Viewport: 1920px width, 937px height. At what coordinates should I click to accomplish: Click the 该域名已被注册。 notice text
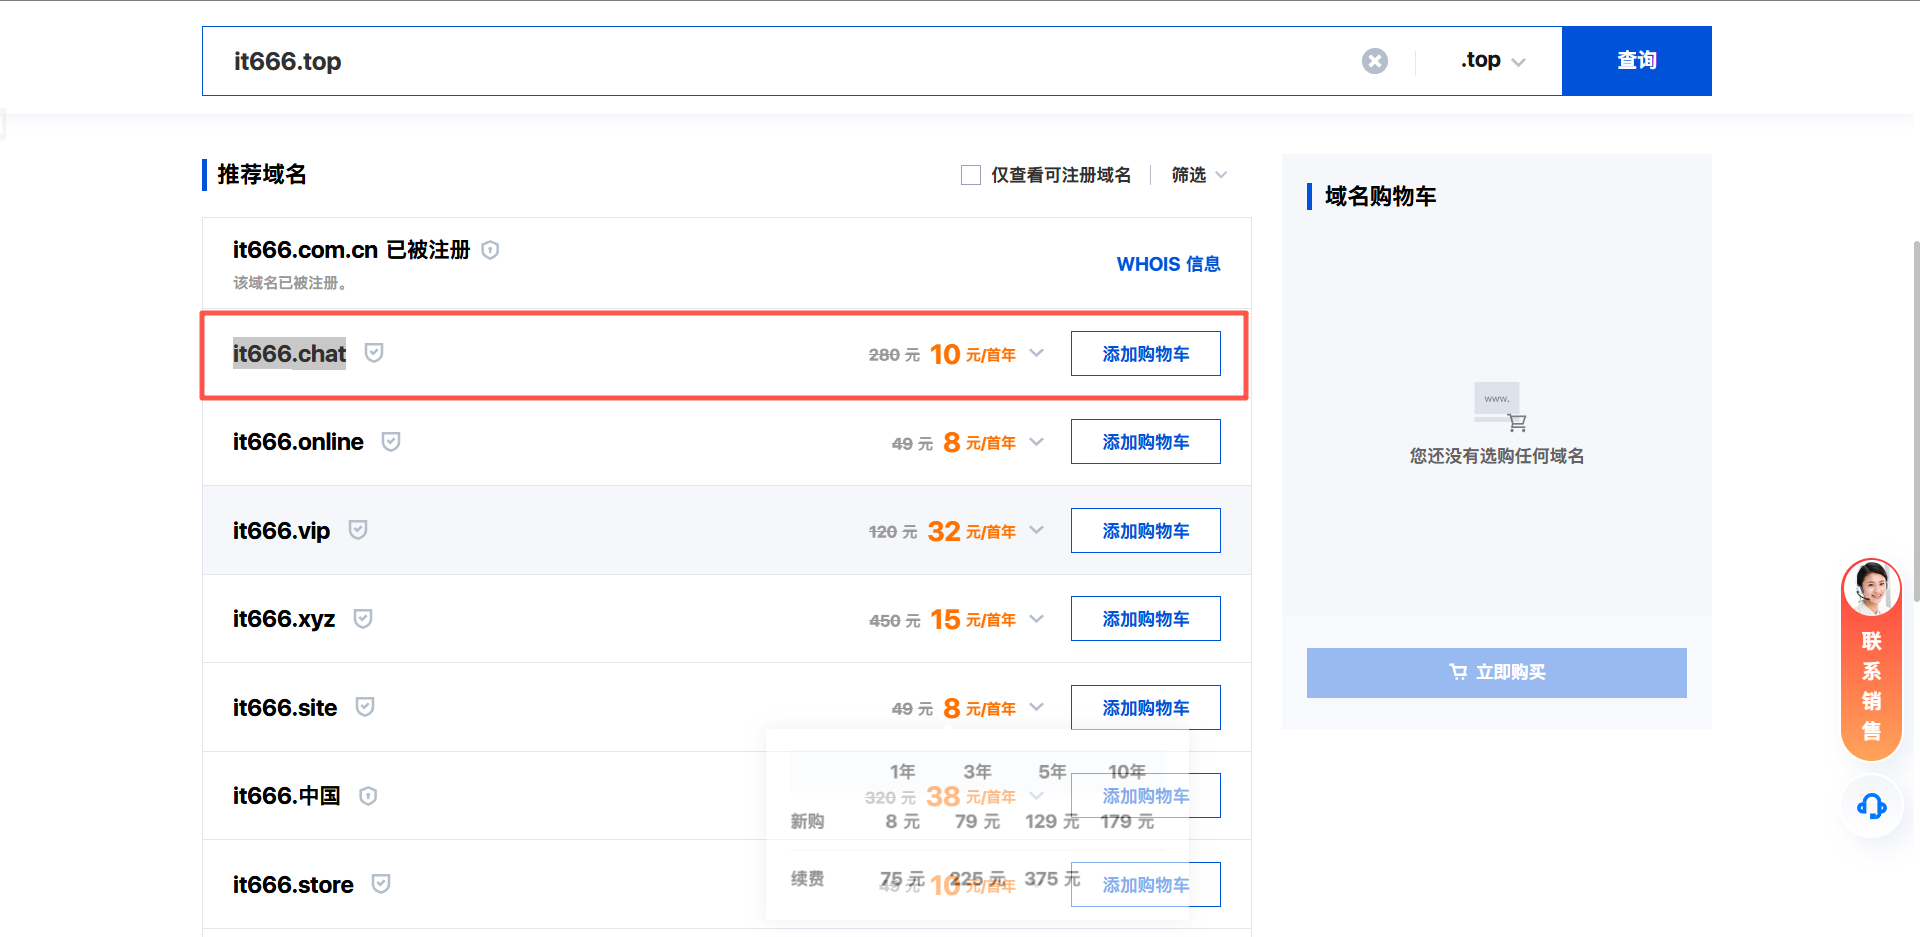click(290, 283)
